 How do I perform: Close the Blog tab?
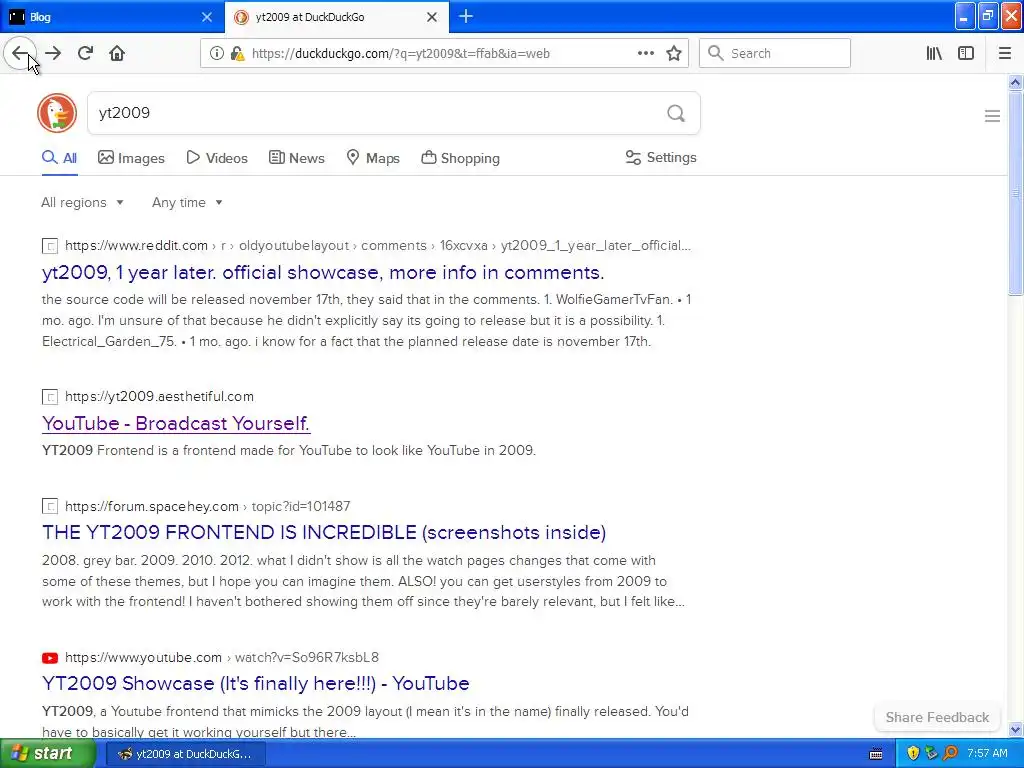coord(206,17)
